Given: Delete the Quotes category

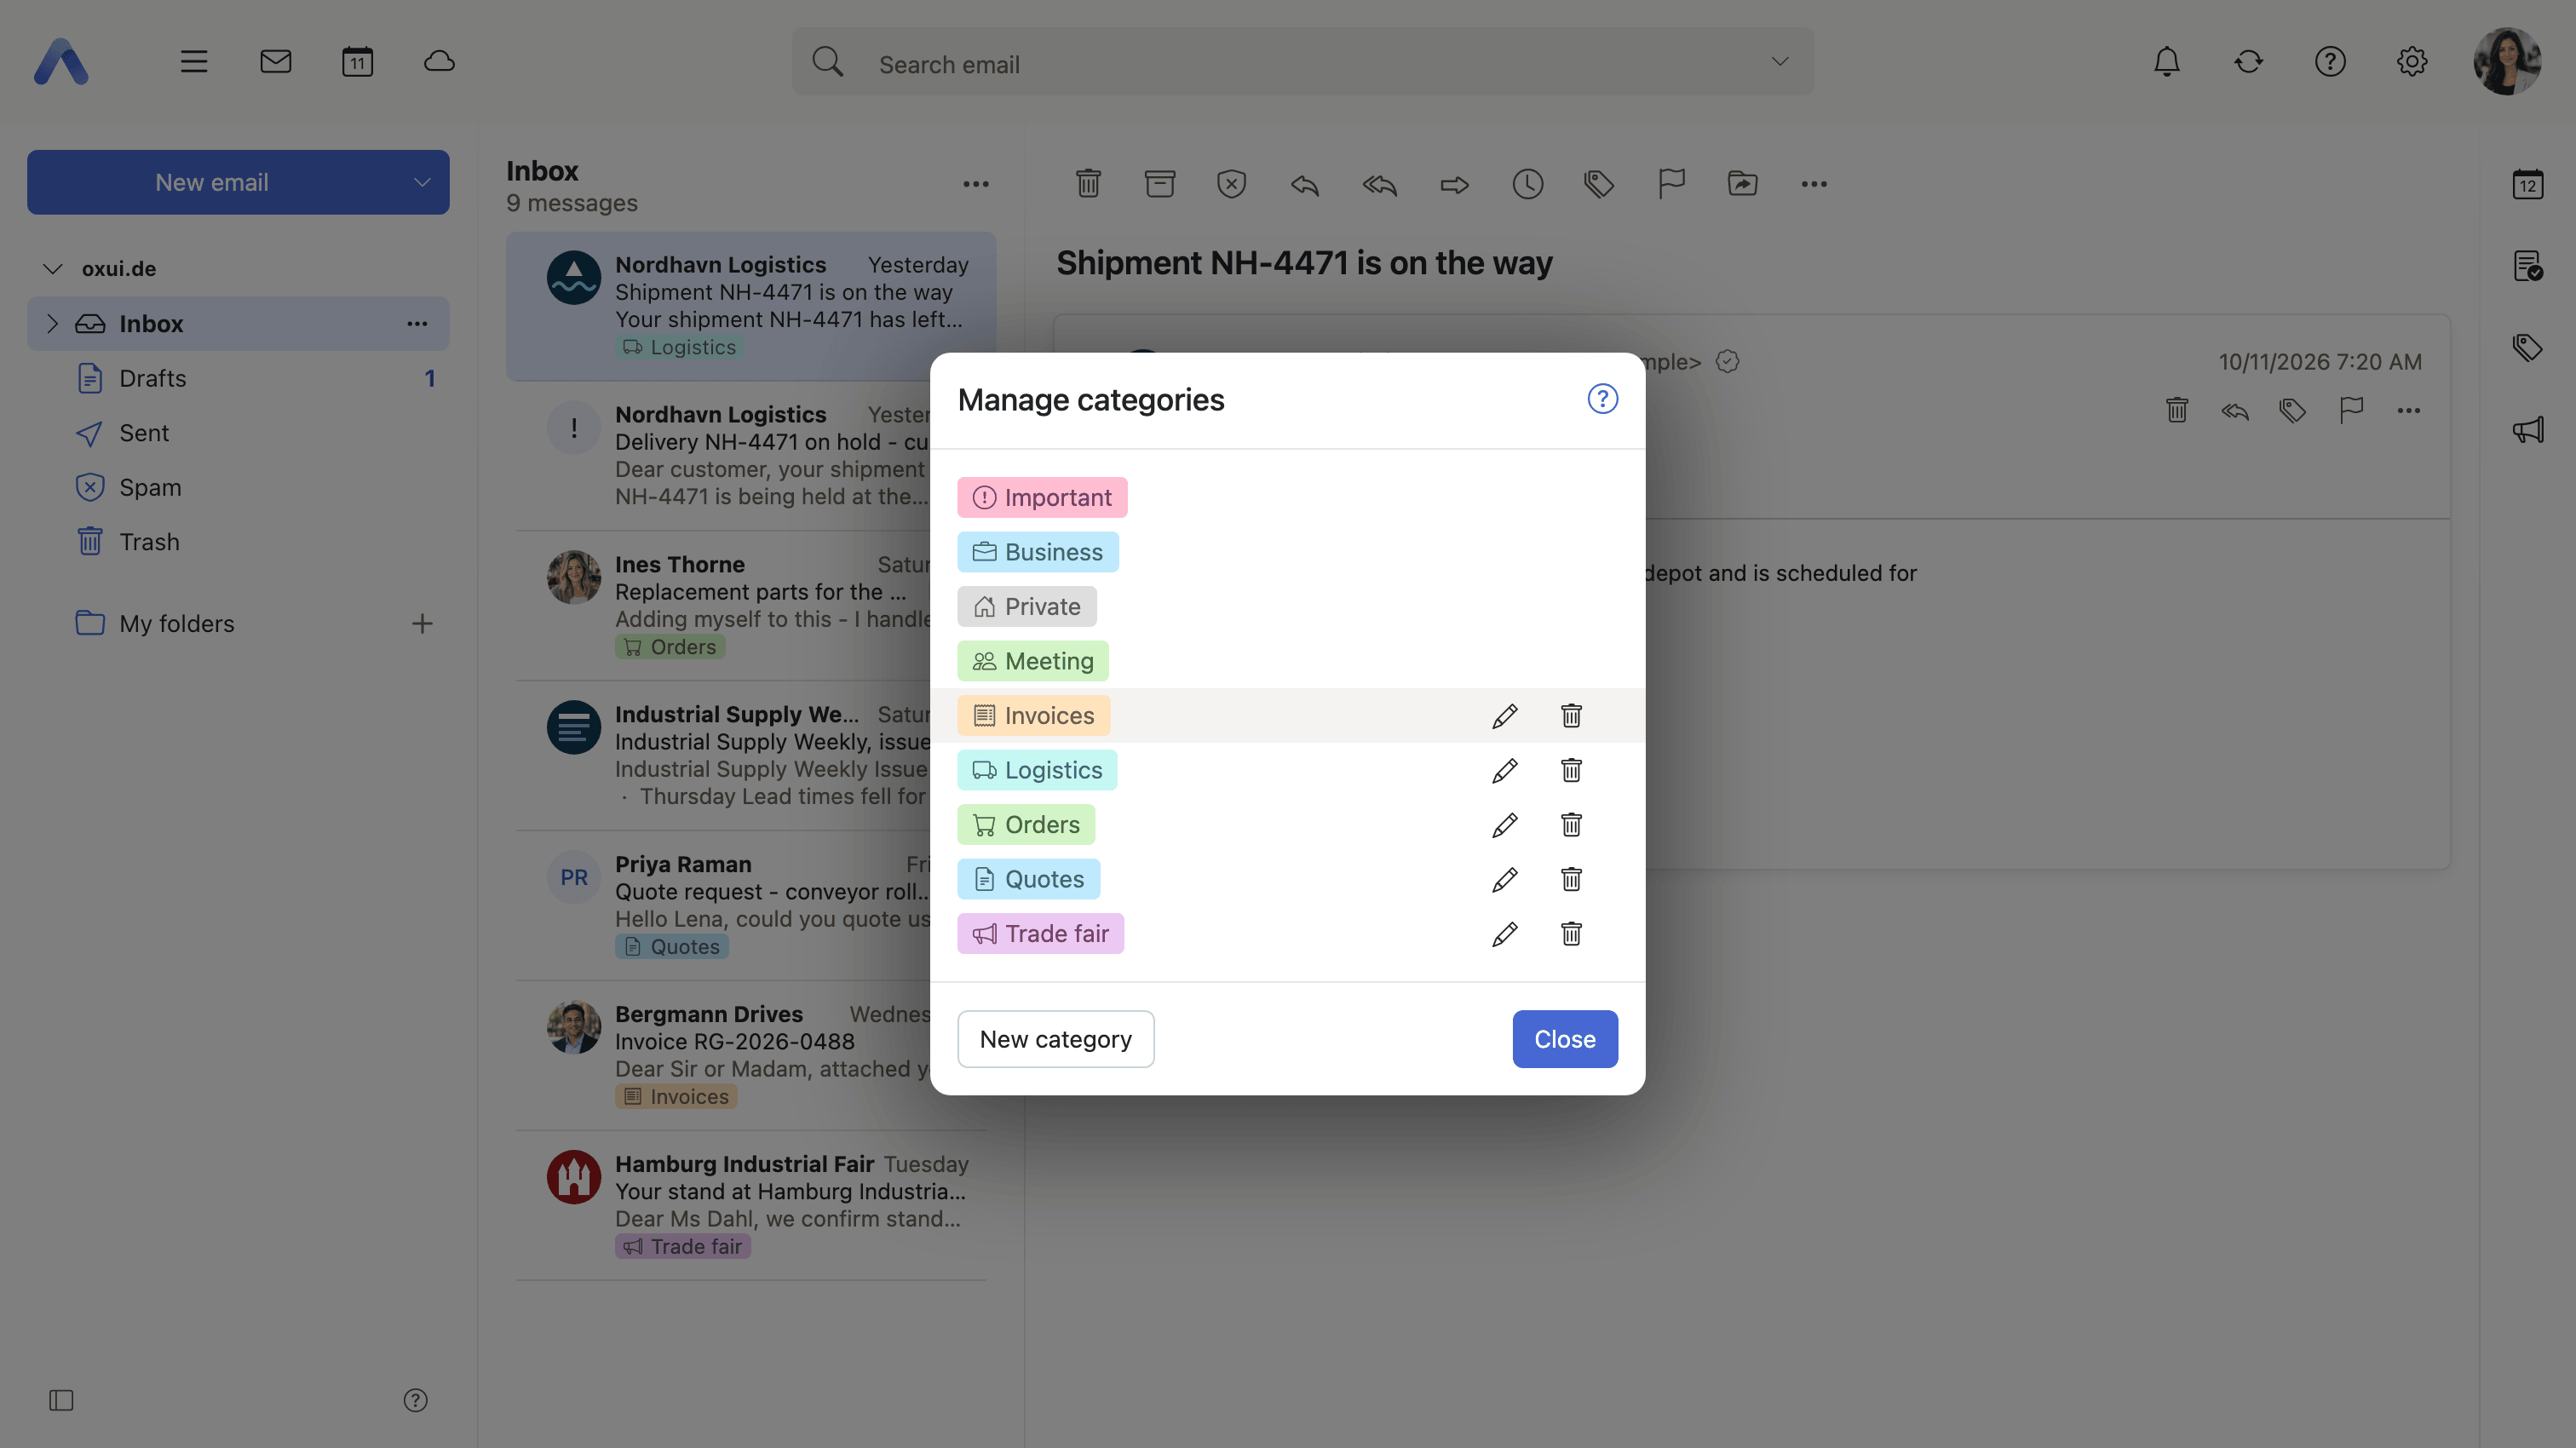Looking at the screenshot, I should point(1571,879).
